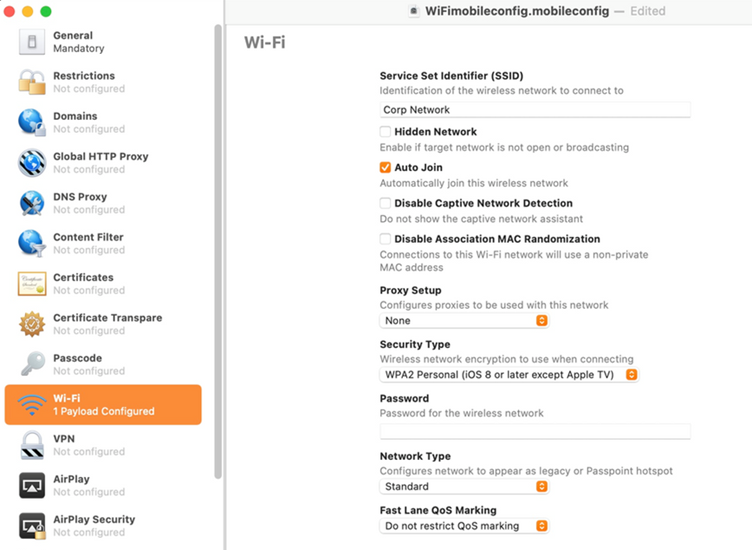
Task: Click the Password input field
Action: pyautogui.click(x=535, y=432)
